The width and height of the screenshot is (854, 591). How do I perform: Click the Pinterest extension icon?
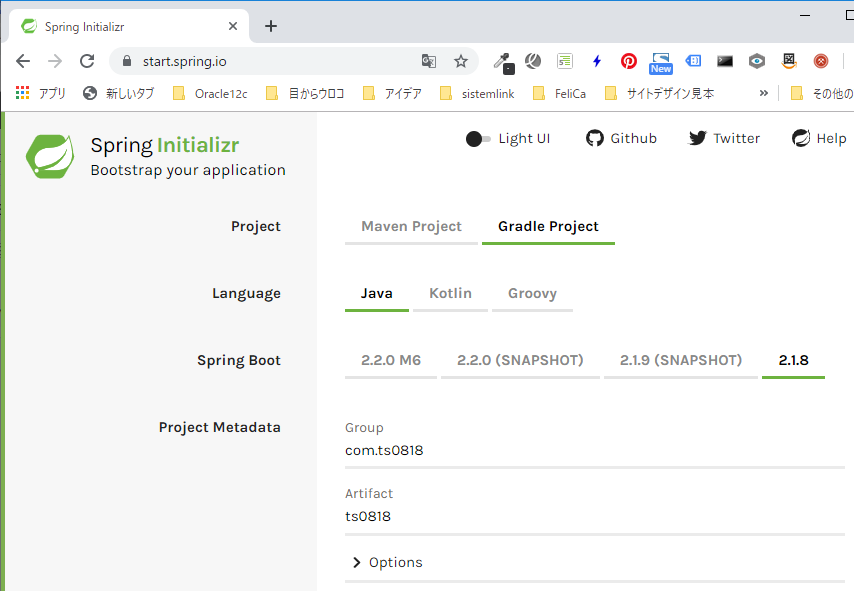[x=629, y=61]
